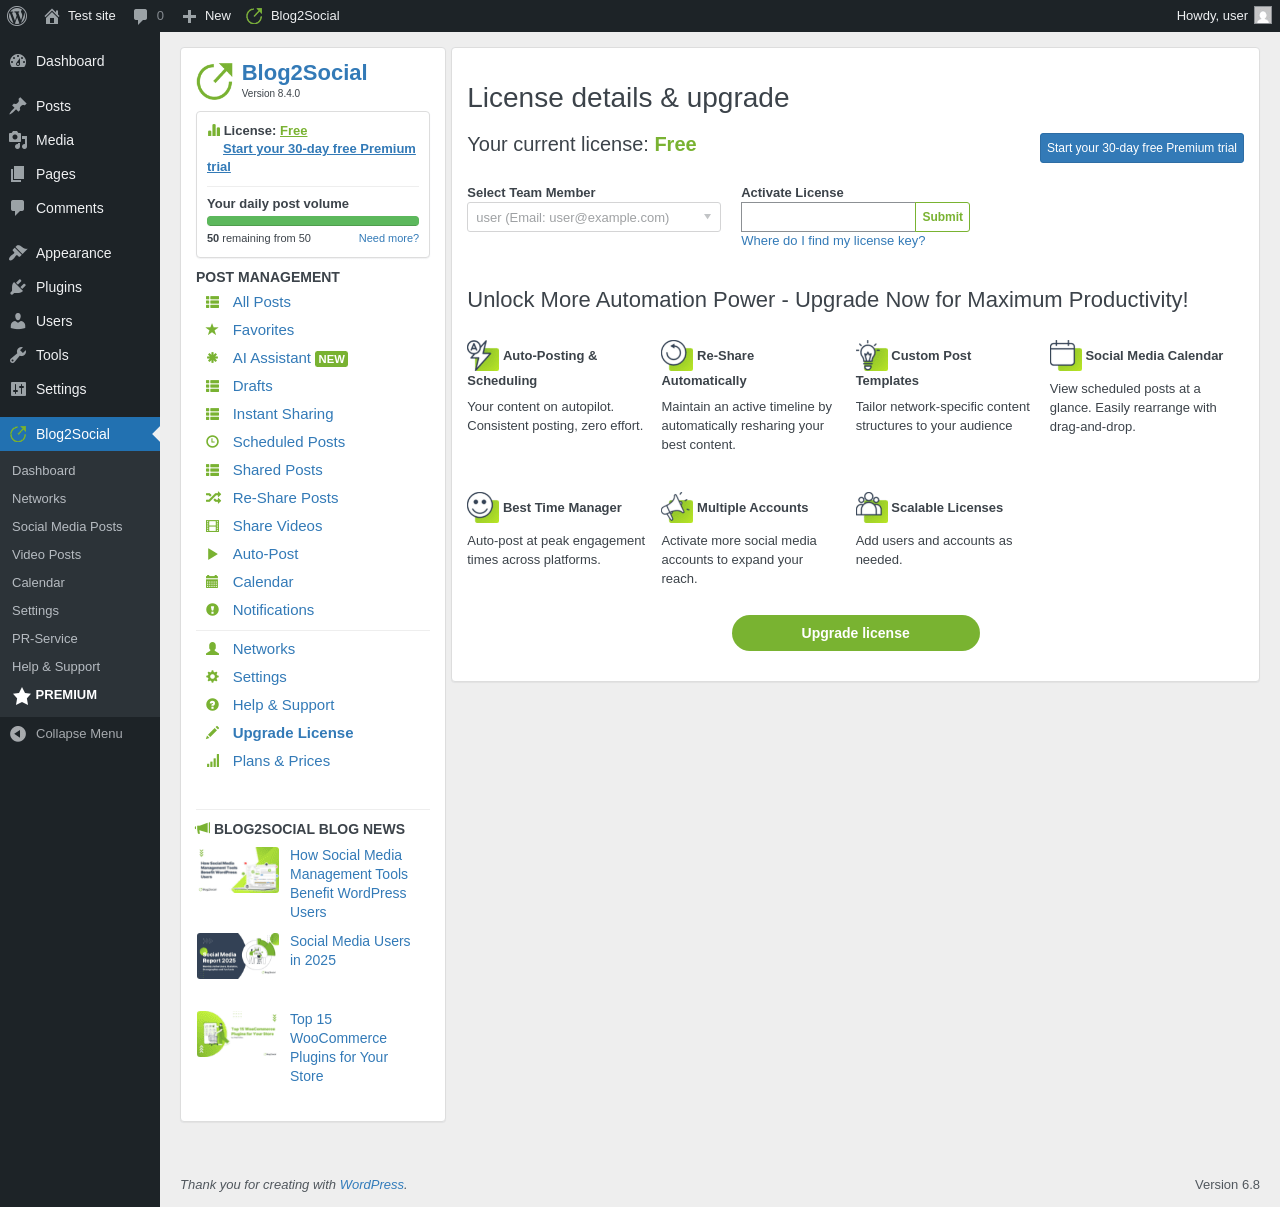
Task: Click the Help & Support question icon
Action: 212,705
